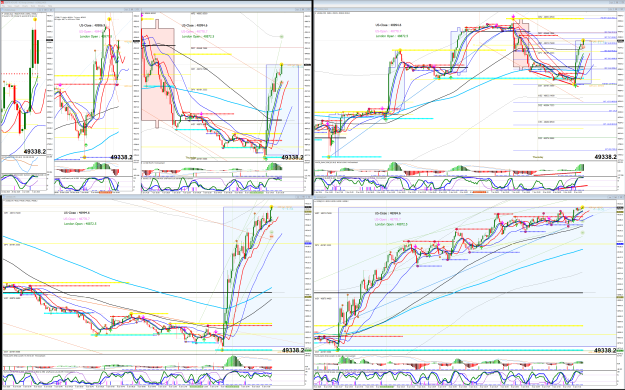Select the yellow dot at the far-left chart's candle high

pos(35,19)
